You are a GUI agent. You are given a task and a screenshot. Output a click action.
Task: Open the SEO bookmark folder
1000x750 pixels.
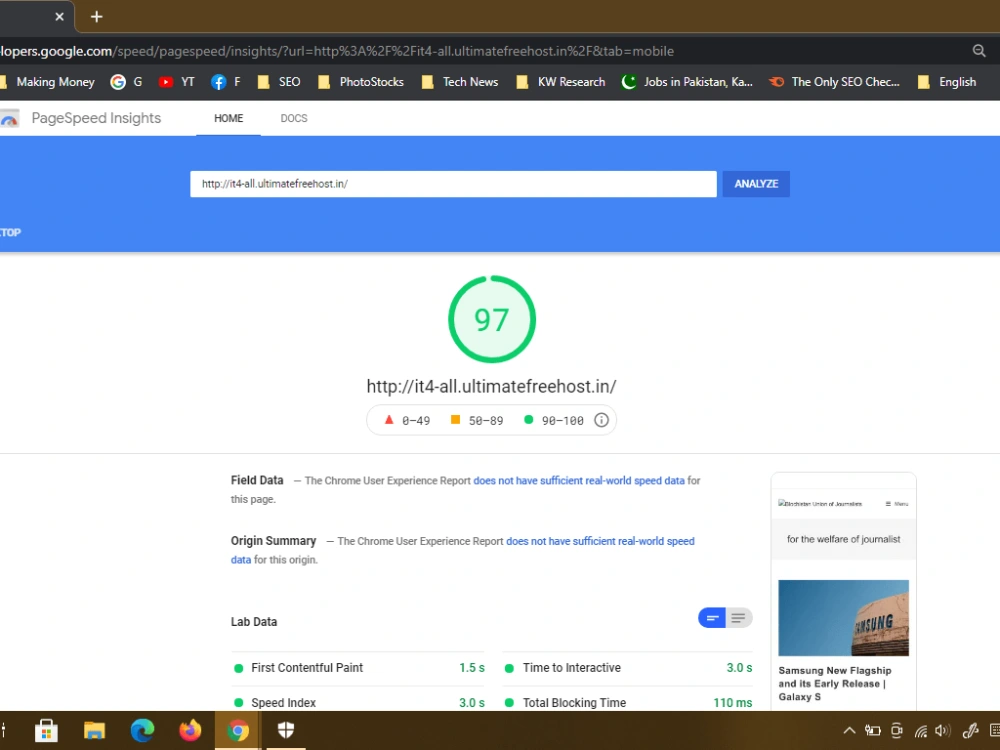(279, 82)
